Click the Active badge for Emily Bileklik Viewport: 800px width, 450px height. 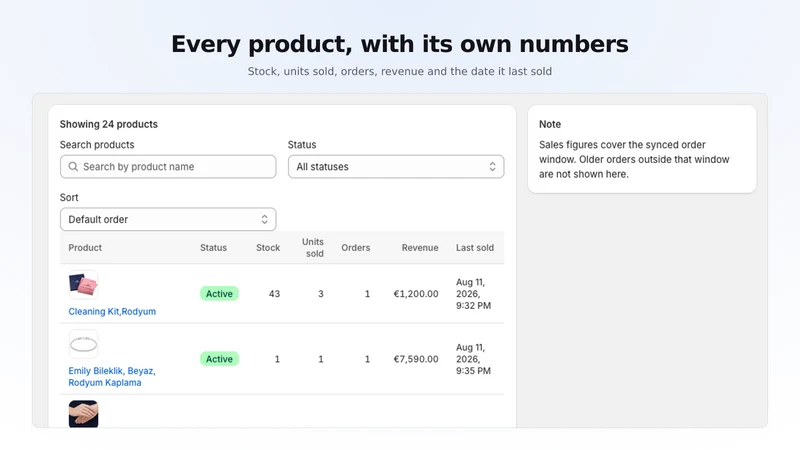pyautogui.click(x=219, y=359)
